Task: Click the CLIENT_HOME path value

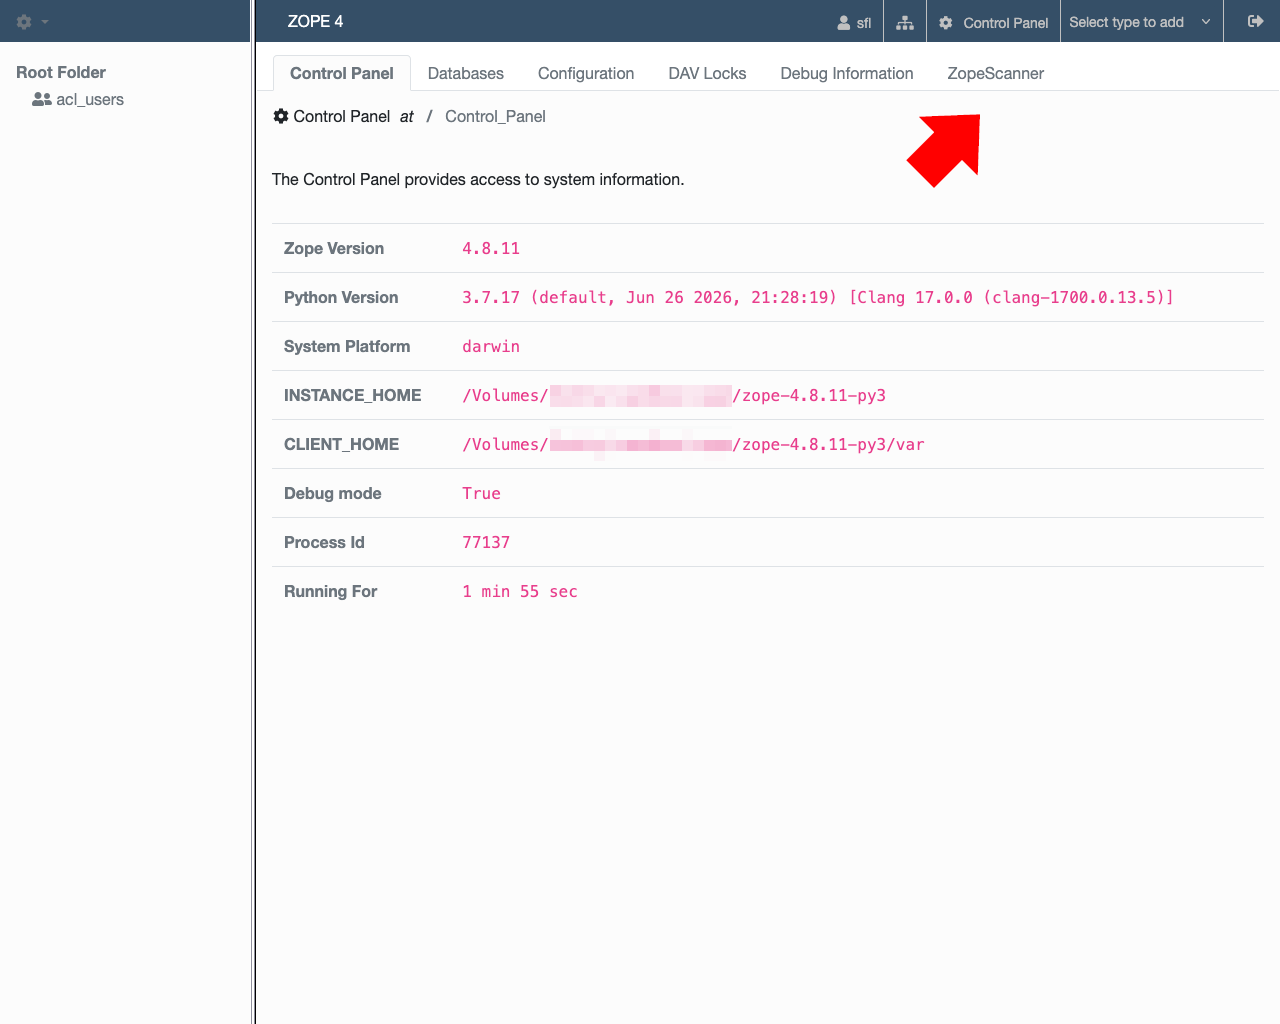Action: pyautogui.click(x=693, y=444)
